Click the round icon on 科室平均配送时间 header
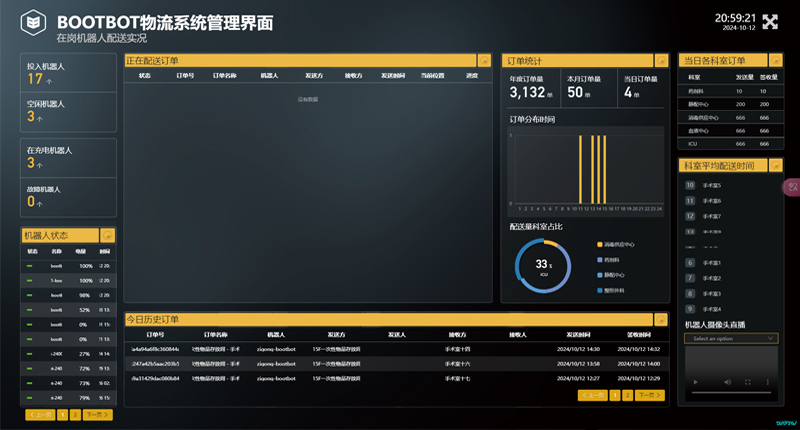Image resolution: width=800 pixels, height=430 pixels. point(776,165)
